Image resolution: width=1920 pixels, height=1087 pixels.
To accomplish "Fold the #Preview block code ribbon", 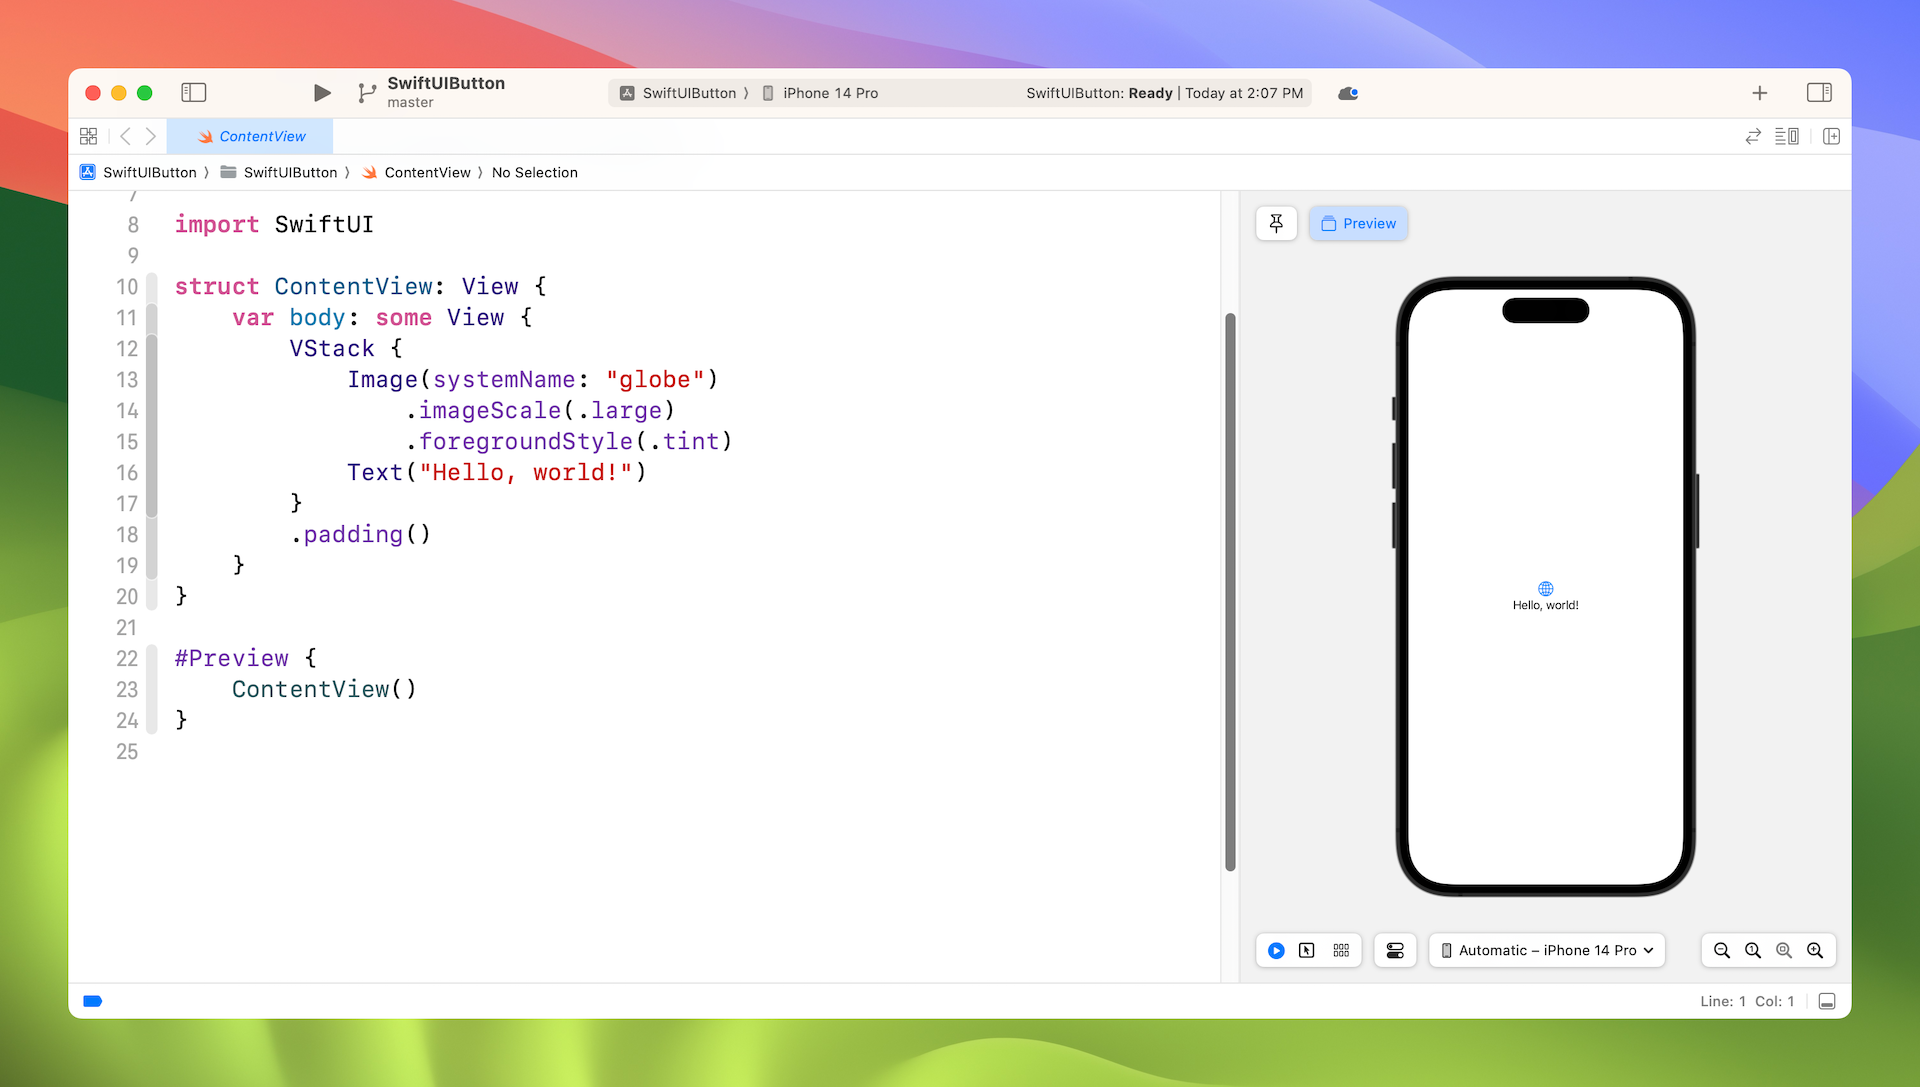I will (x=152, y=689).
